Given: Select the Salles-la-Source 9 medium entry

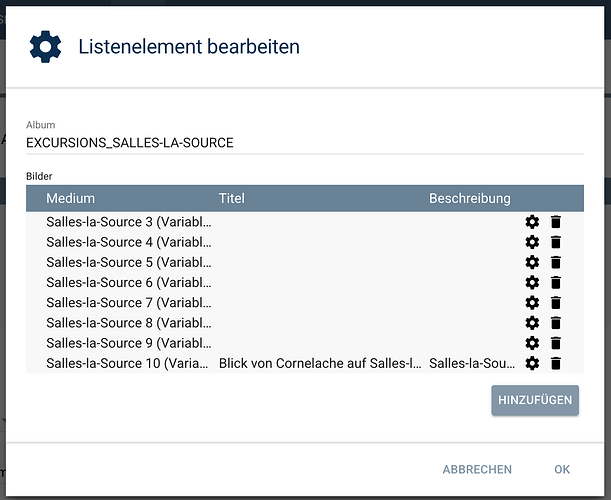Looking at the screenshot, I should pyautogui.click(x=129, y=343).
